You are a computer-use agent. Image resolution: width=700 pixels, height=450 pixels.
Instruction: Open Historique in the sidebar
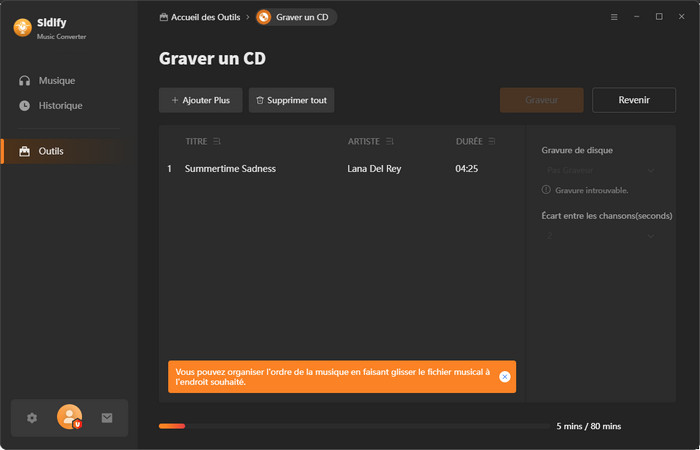coord(60,105)
